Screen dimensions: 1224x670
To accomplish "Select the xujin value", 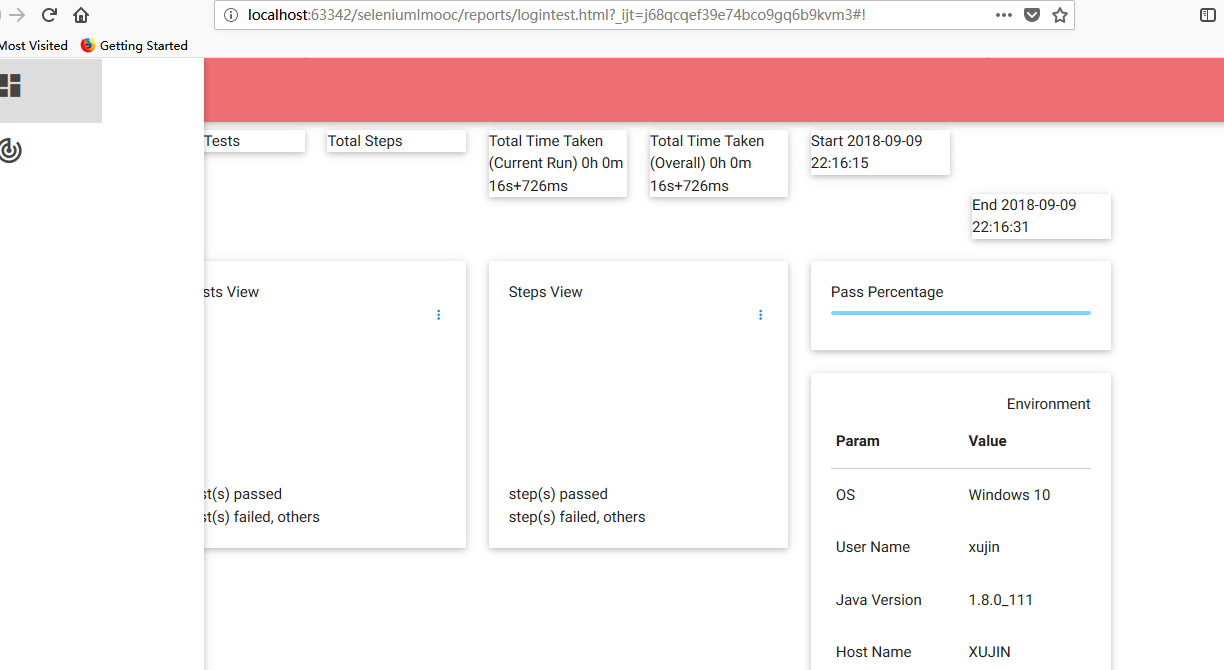I will tap(984, 547).
